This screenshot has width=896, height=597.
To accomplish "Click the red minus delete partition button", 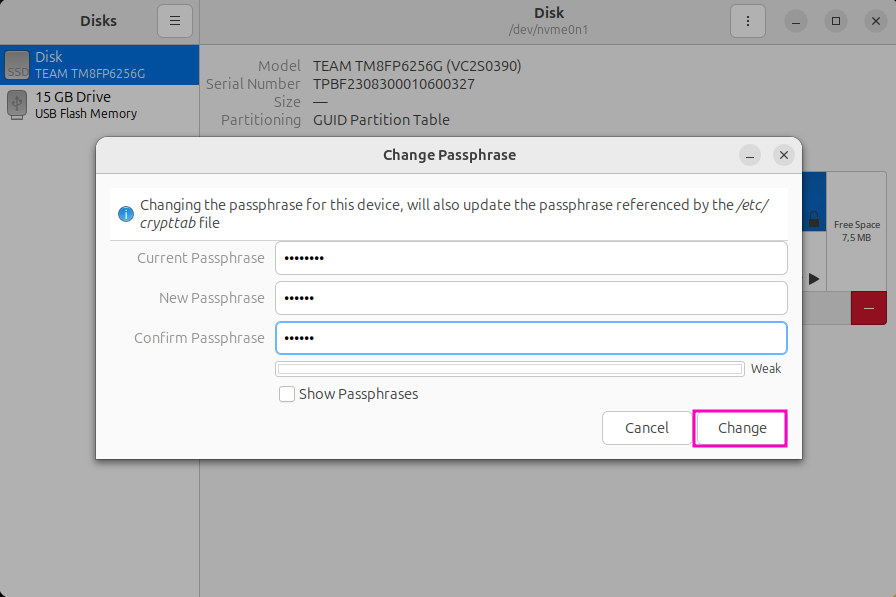I will [868, 308].
